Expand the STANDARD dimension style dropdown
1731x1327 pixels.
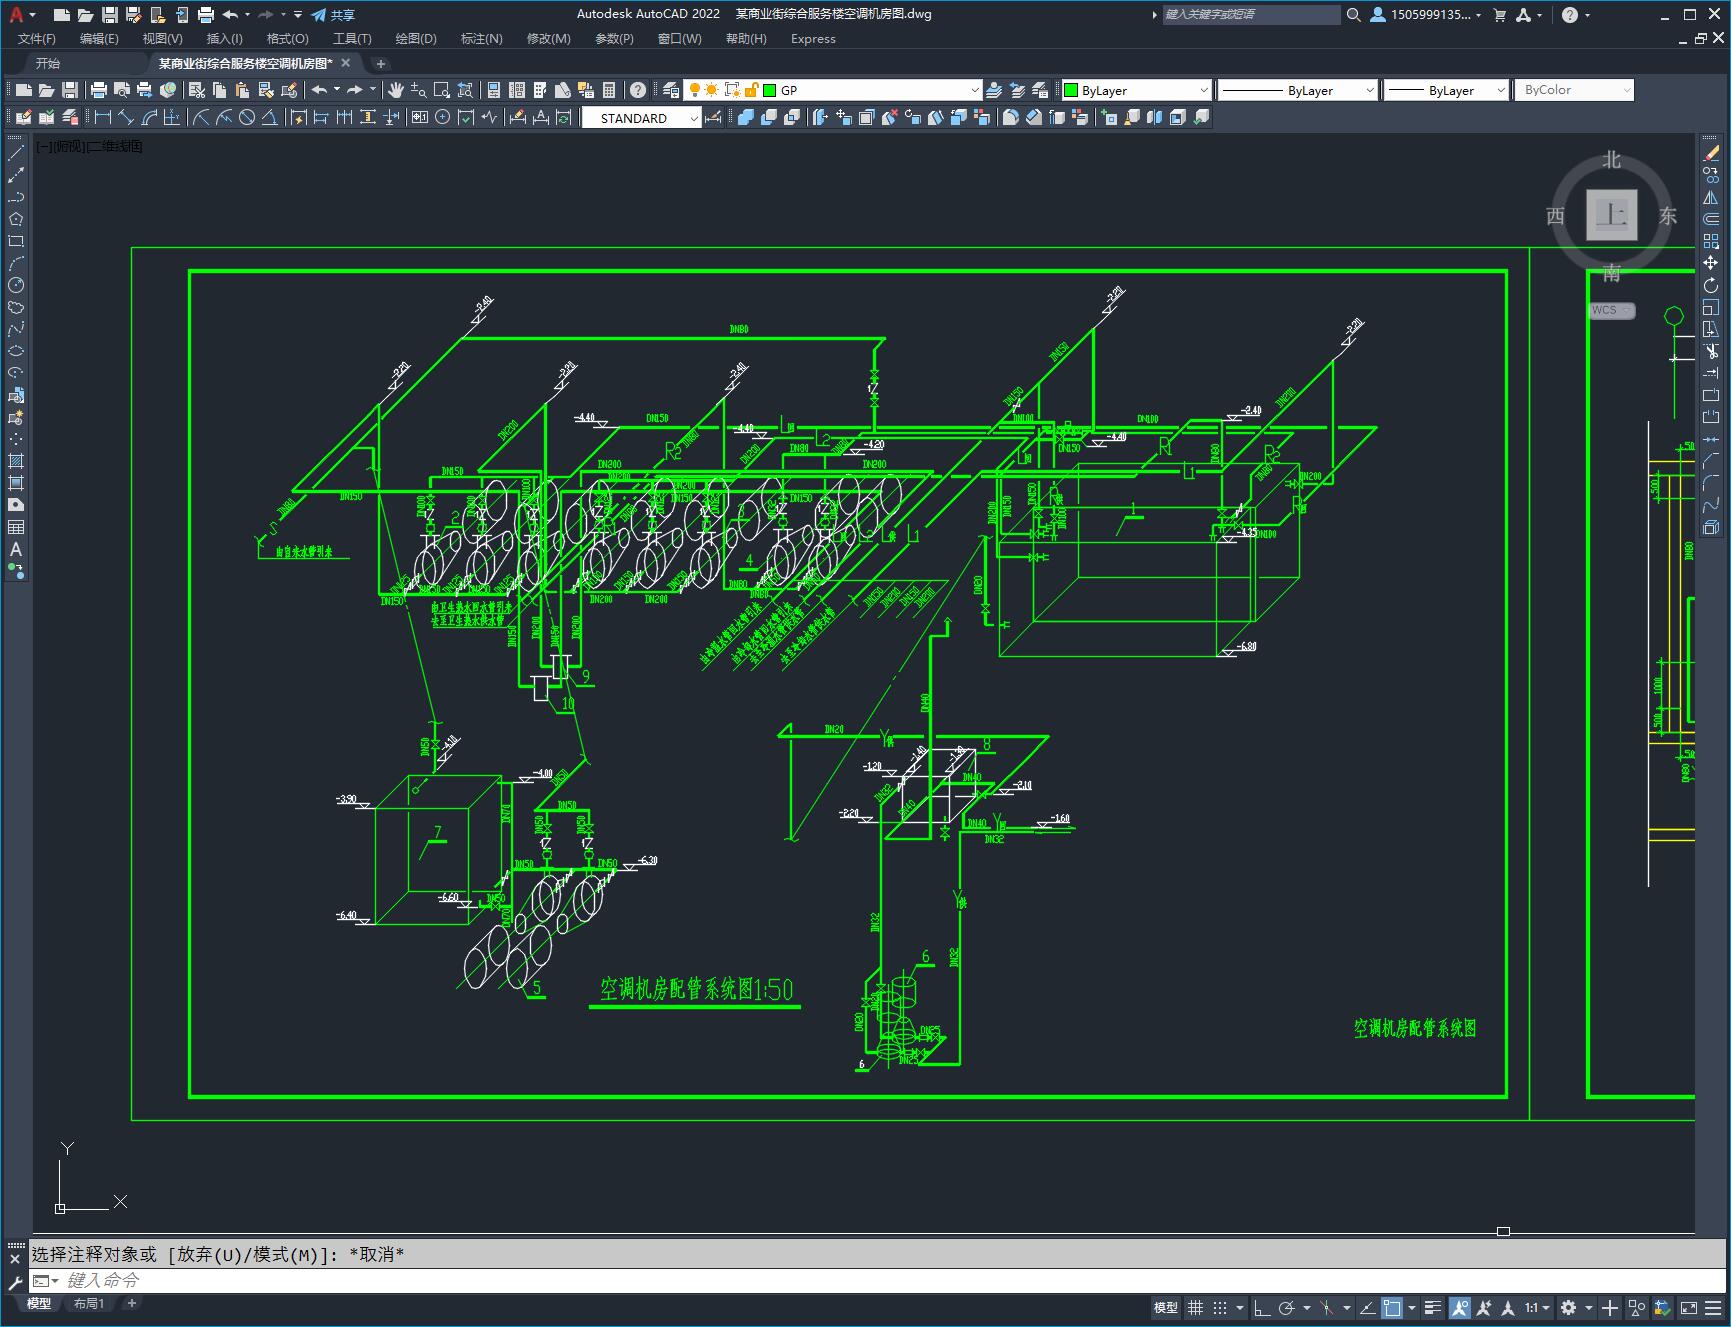pyautogui.click(x=641, y=118)
